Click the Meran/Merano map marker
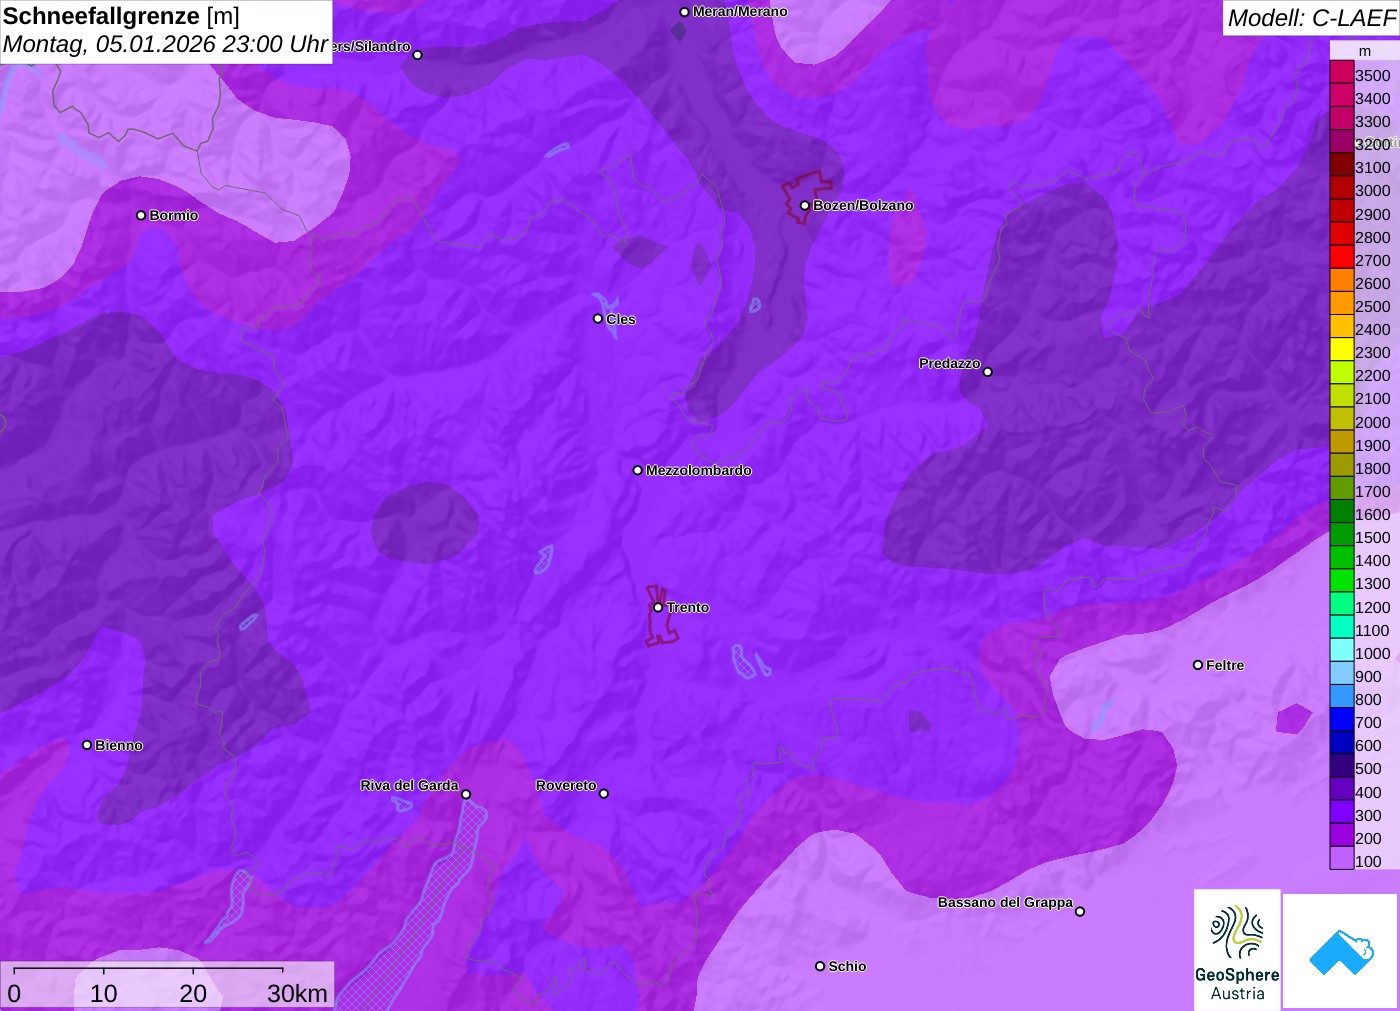1400x1011 pixels. pos(684,12)
